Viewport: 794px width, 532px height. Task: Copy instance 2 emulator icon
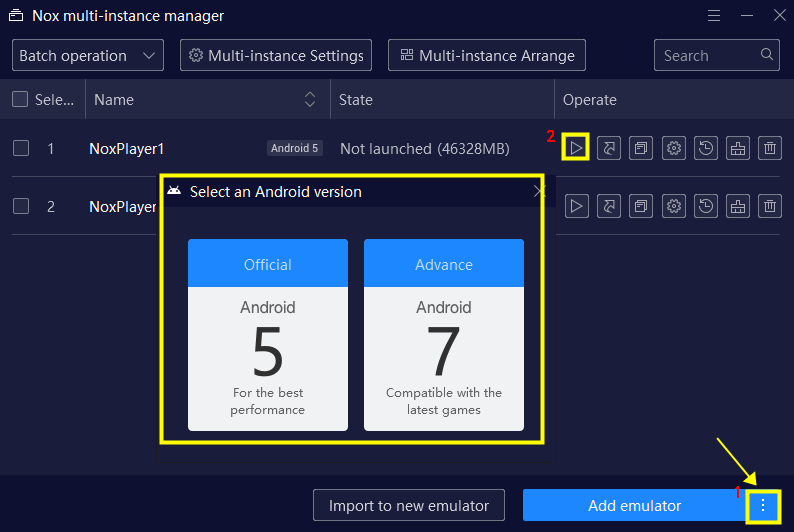(641, 206)
